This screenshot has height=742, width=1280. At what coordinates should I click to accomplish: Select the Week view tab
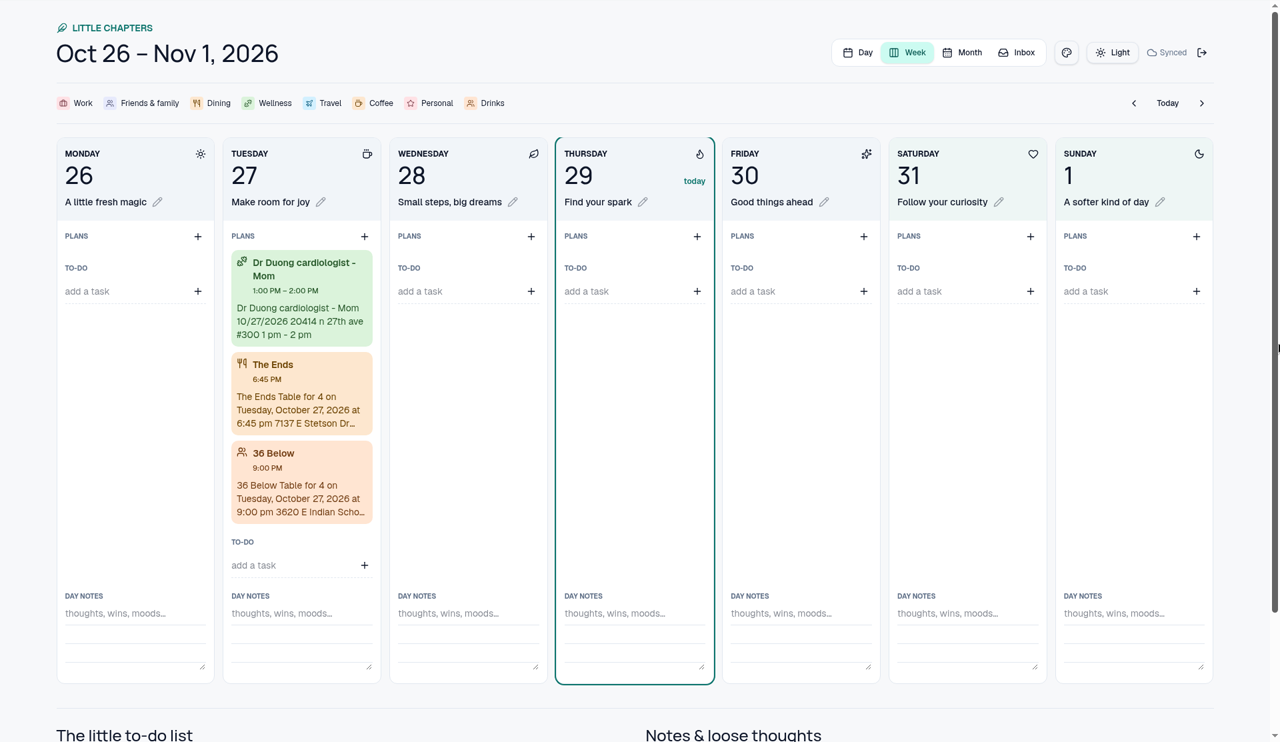pyautogui.click(x=908, y=53)
